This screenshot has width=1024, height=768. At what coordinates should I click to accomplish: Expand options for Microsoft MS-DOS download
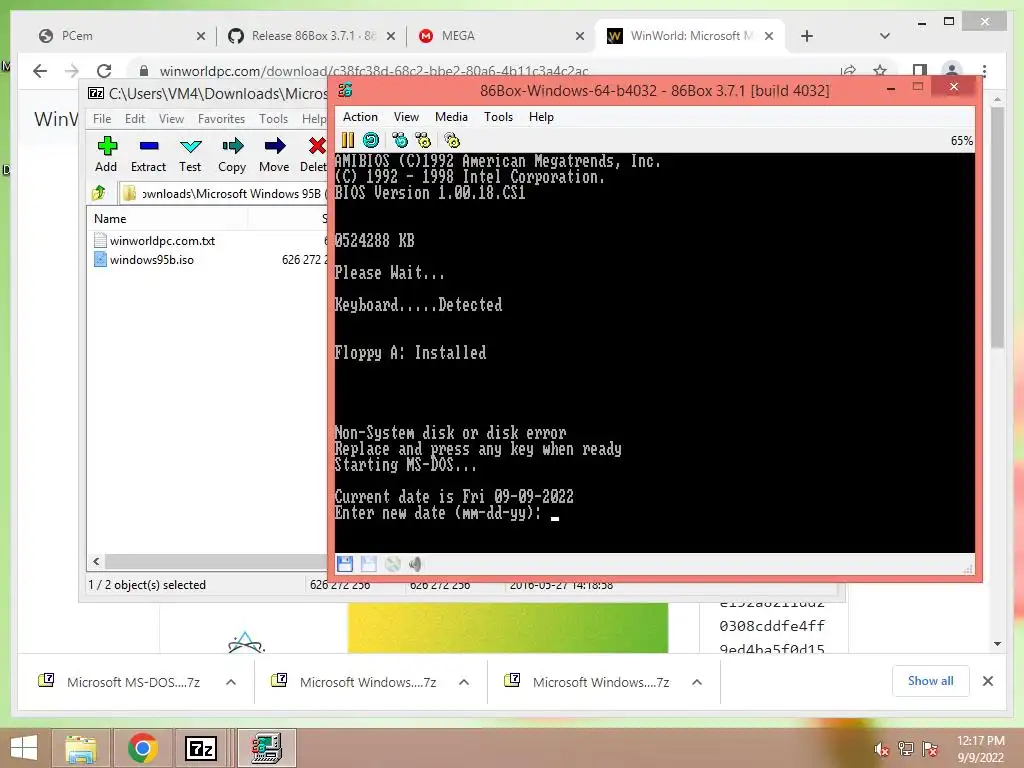pyautogui.click(x=231, y=682)
